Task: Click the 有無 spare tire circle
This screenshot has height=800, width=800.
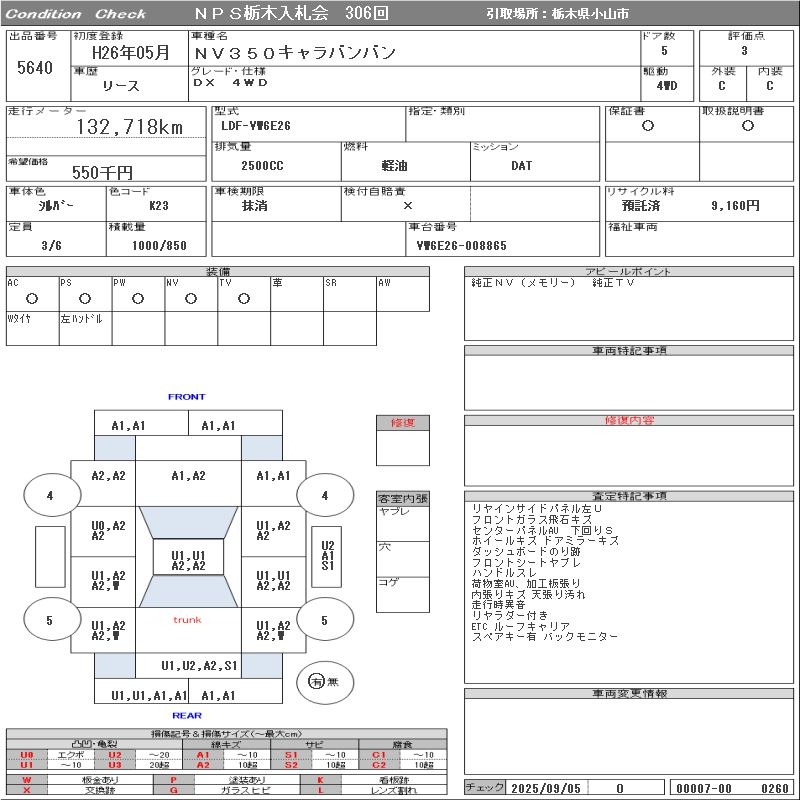Action: (325, 682)
